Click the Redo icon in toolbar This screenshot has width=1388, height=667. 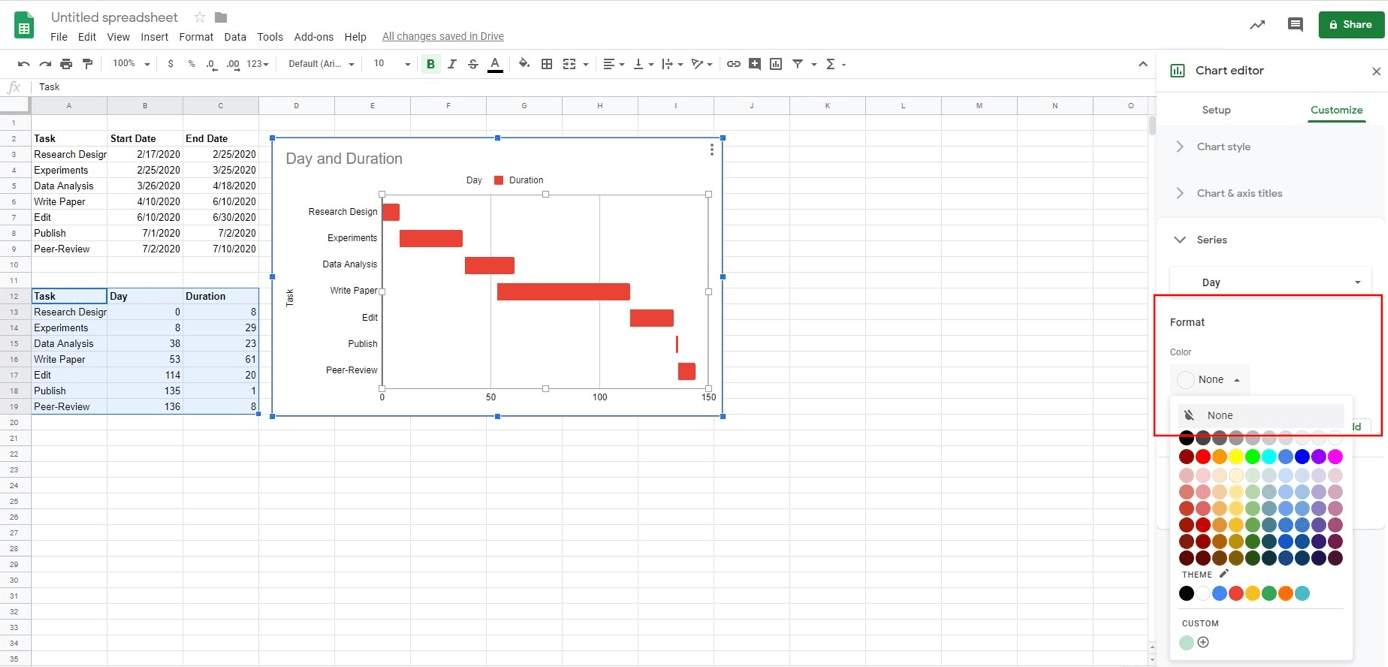pos(45,64)
